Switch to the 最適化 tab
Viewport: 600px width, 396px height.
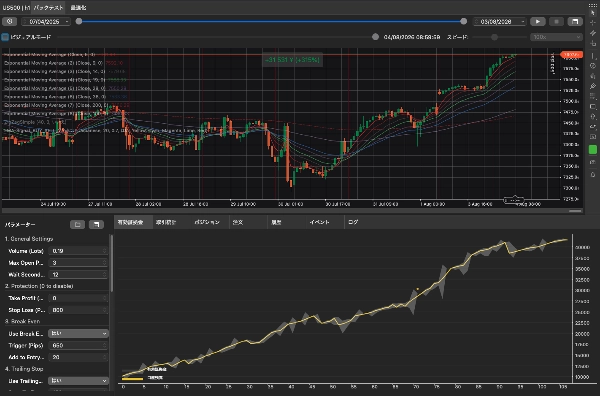78,8
